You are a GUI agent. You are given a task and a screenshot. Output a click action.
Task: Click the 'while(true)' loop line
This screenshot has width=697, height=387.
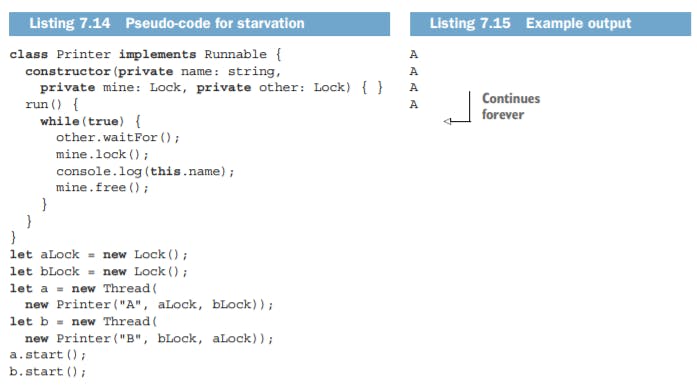coord(90,121)
